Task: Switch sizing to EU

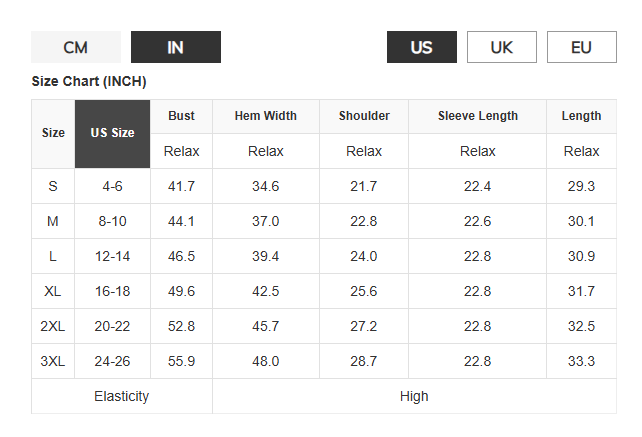Action: tap(581, 47)
